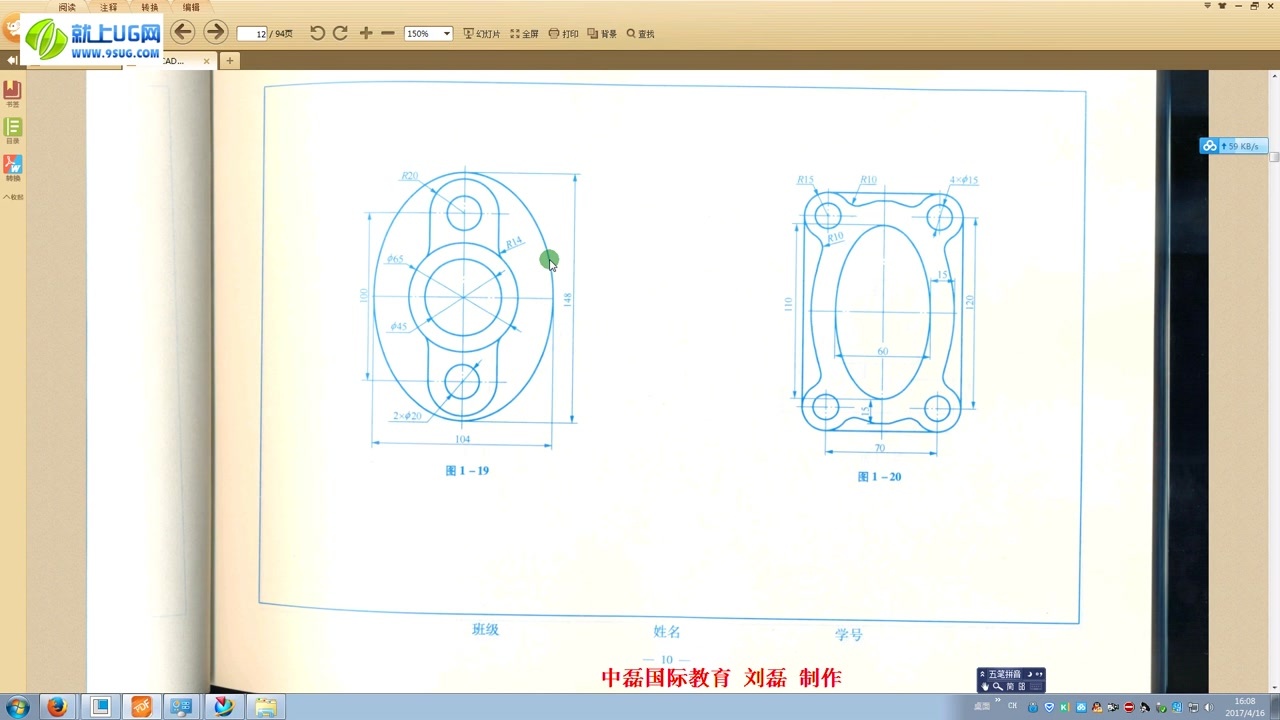Toggle the IME hand tool icon
1280x720 pixels.
(x=984, y=687)
